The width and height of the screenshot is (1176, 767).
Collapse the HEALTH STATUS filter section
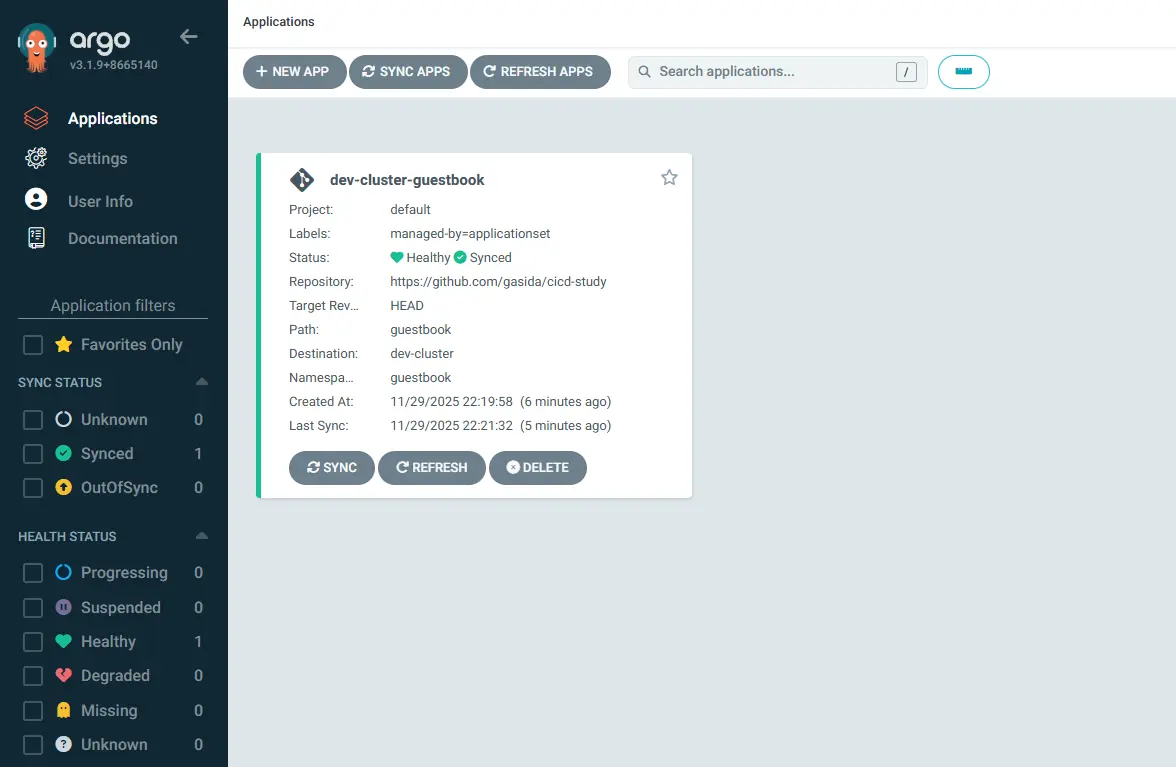200,536
